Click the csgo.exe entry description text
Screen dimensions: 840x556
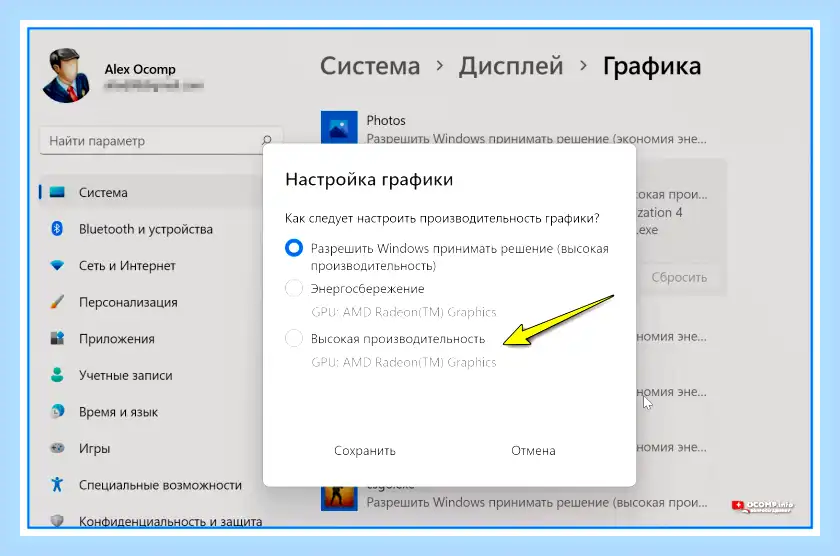tap(537, 502)
